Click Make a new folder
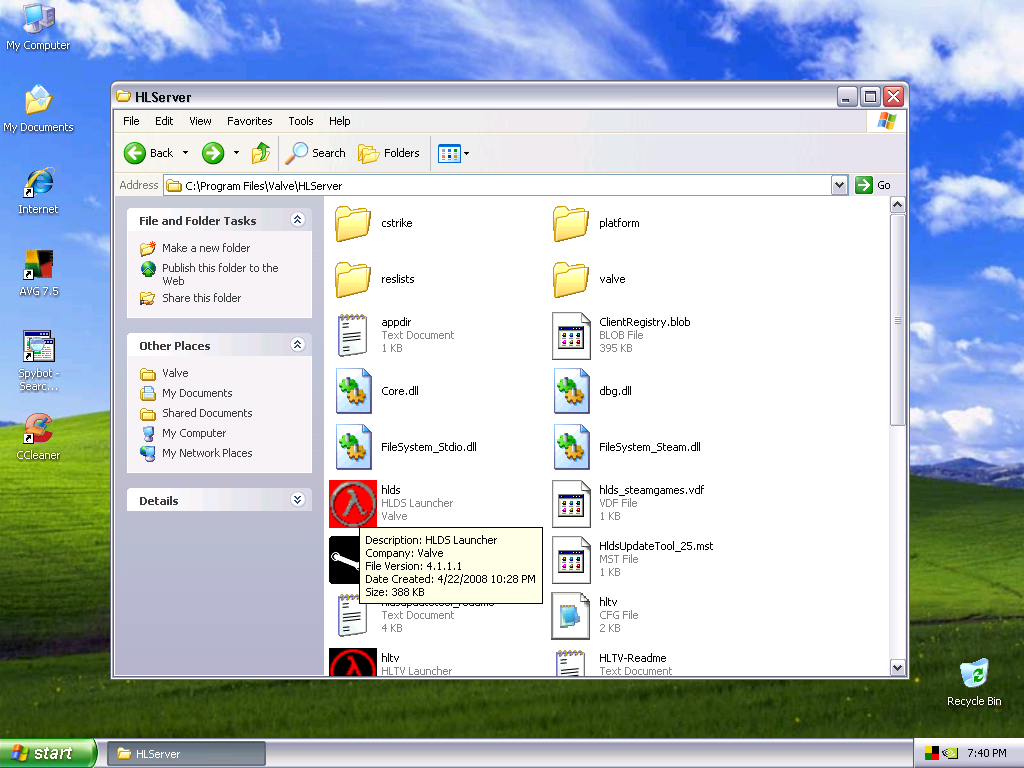This screenshot has width=1024, height=768. [x=206, y=248]
